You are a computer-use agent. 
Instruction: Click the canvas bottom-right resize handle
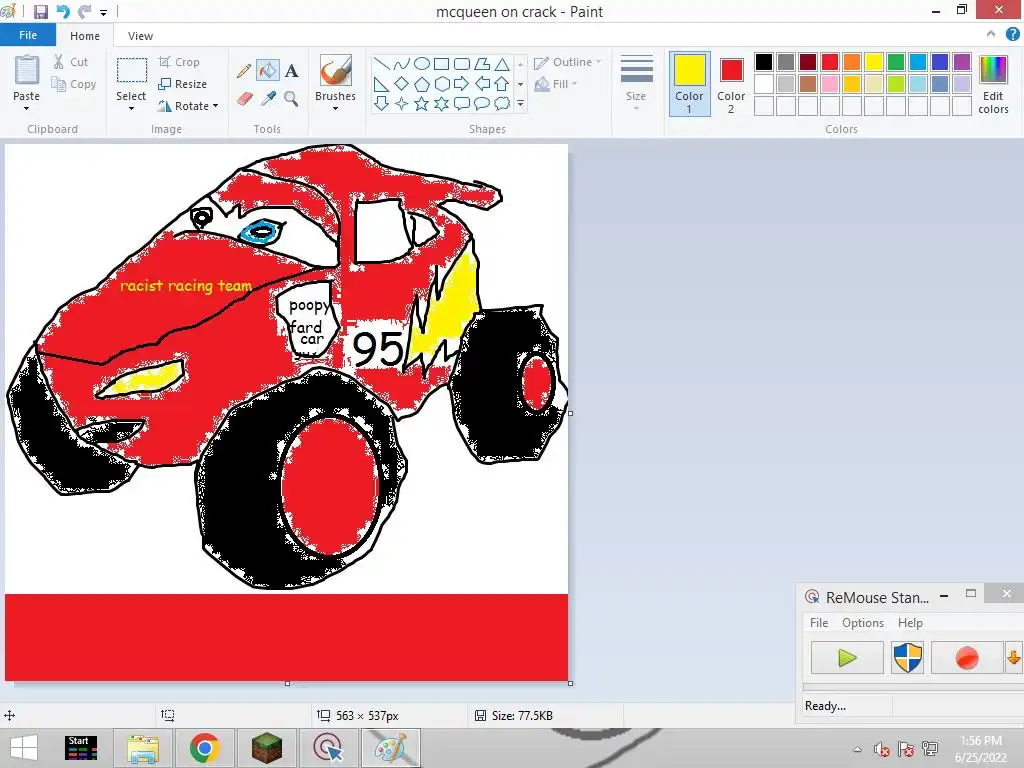click(x=571, y=684)
